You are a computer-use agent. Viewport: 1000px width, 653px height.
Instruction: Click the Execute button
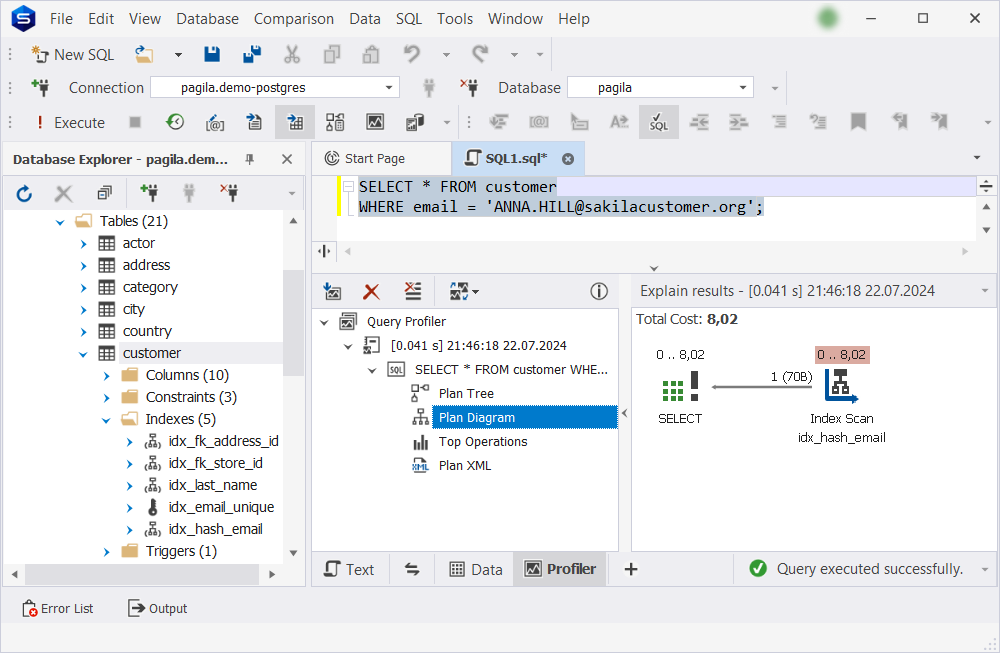(x=70, y=122)
